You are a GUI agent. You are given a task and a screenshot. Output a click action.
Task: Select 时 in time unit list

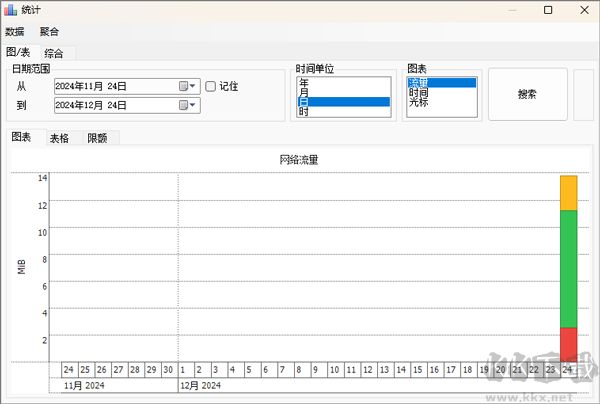click(x=344, y=111)
